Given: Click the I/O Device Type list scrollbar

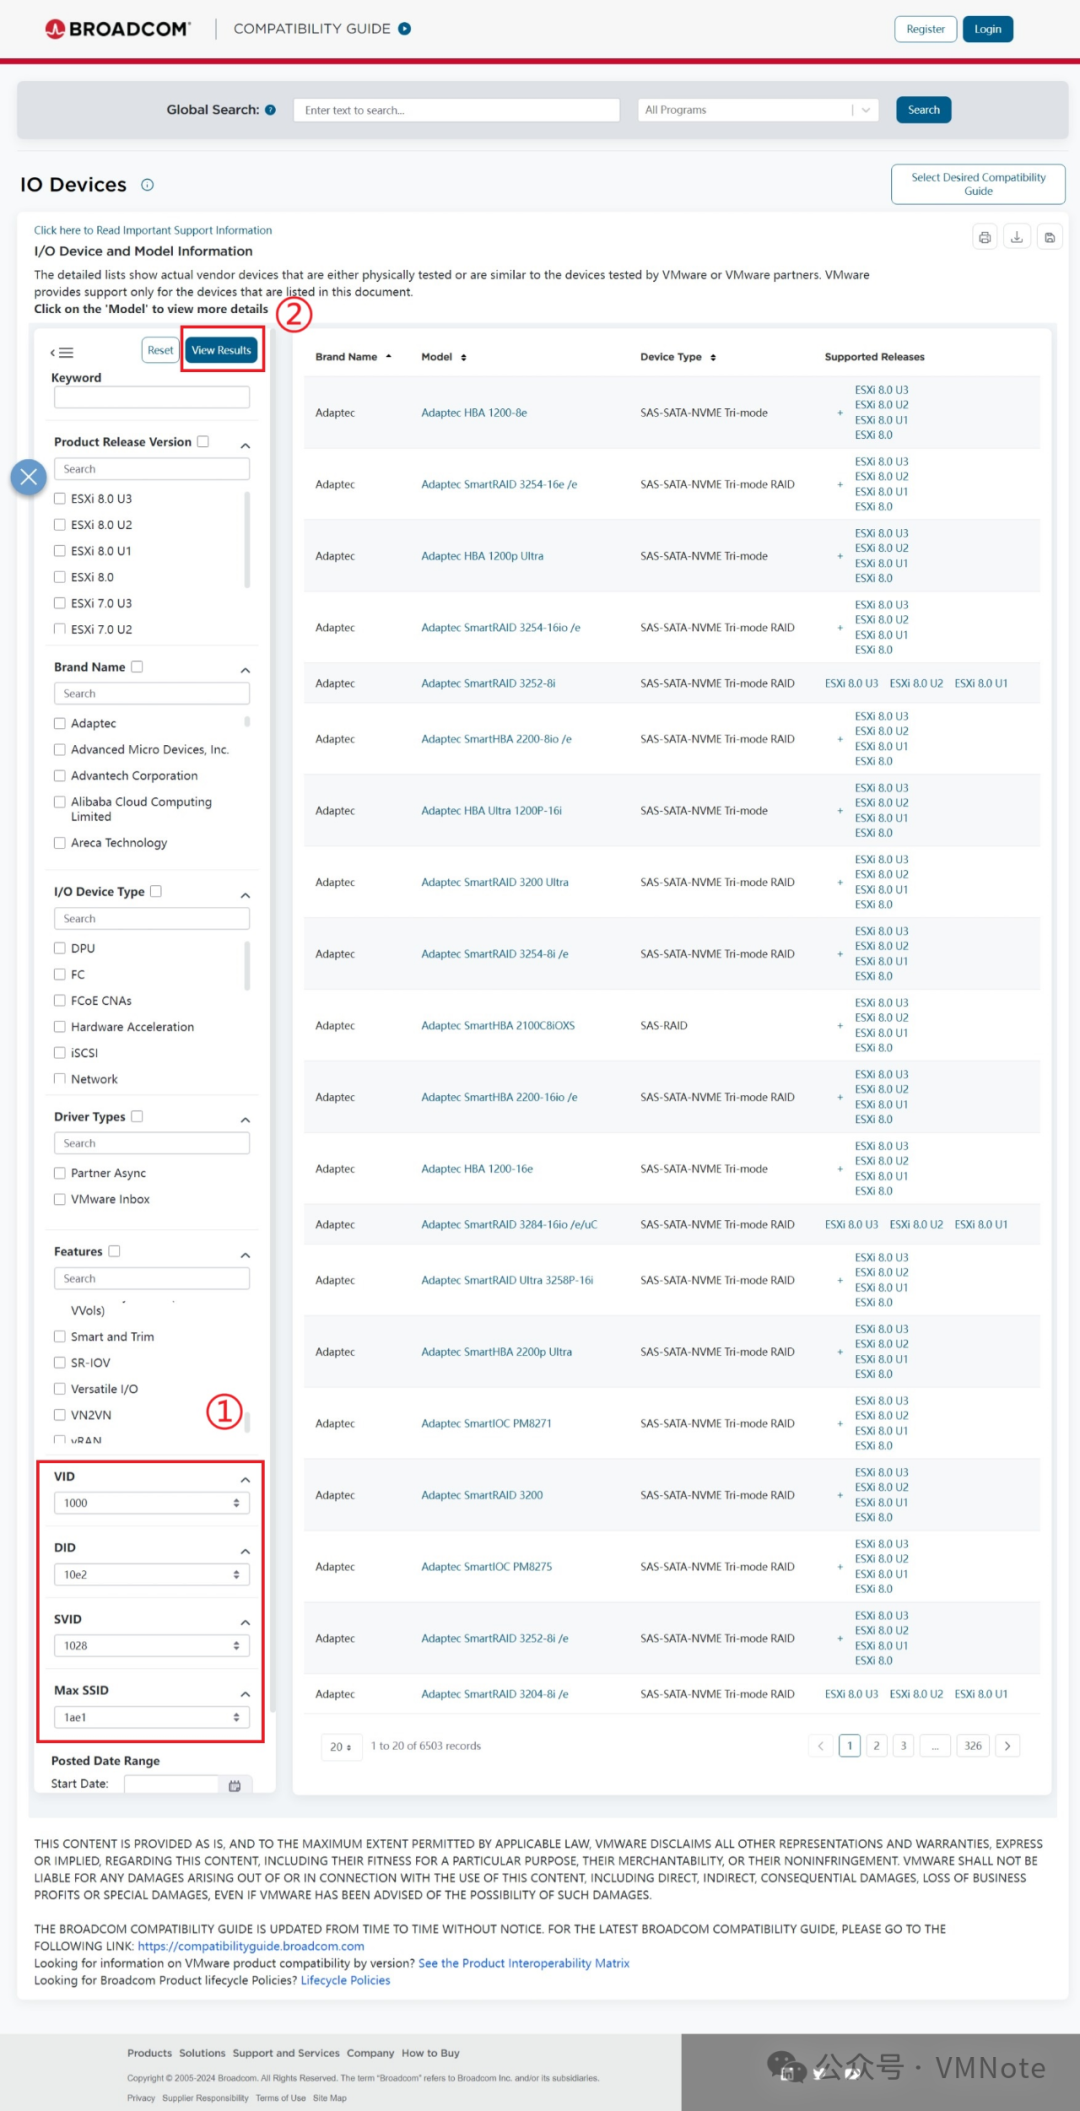Looking at the screenshot, I should (x=247, y=965).
